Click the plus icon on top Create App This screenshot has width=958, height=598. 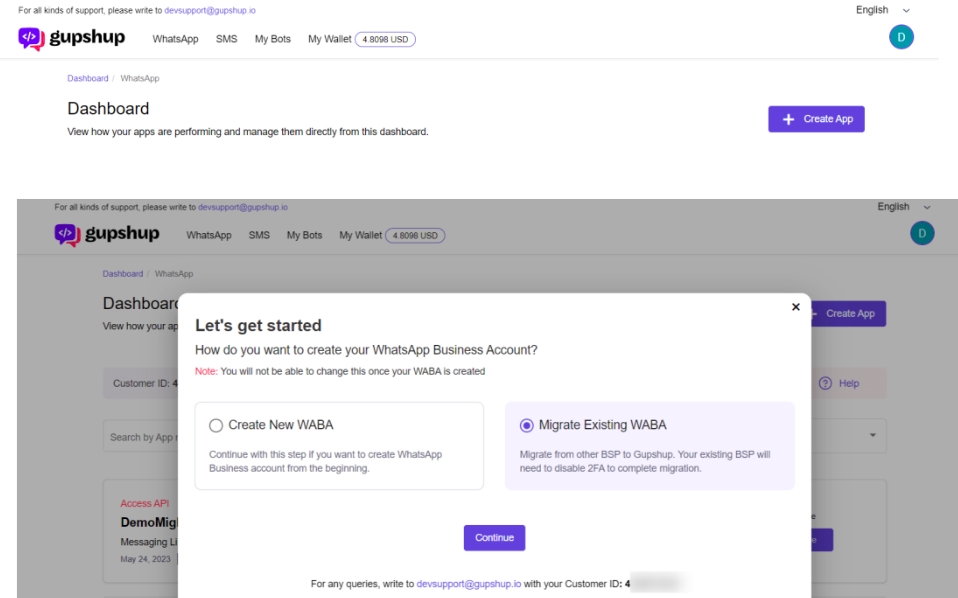788,119
